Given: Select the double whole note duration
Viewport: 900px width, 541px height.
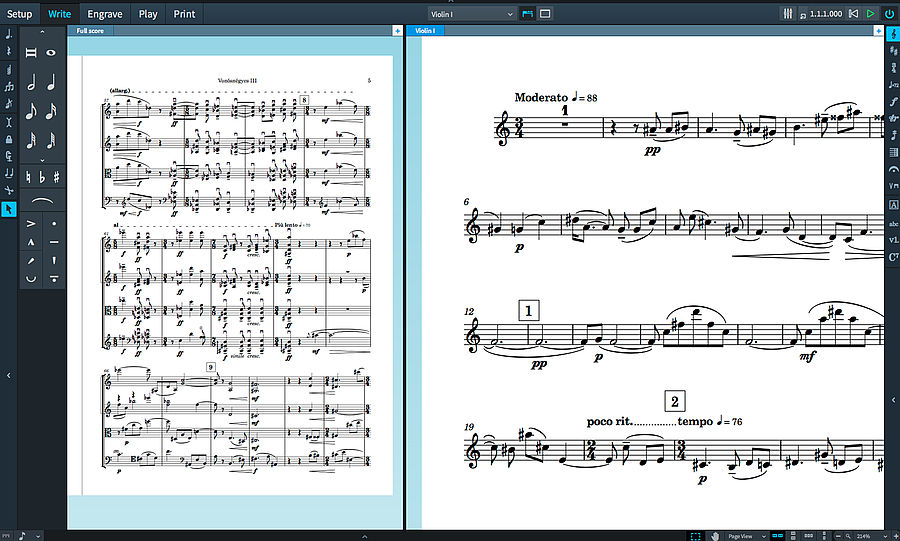Looking at the screenshot, I should (31, 53).
